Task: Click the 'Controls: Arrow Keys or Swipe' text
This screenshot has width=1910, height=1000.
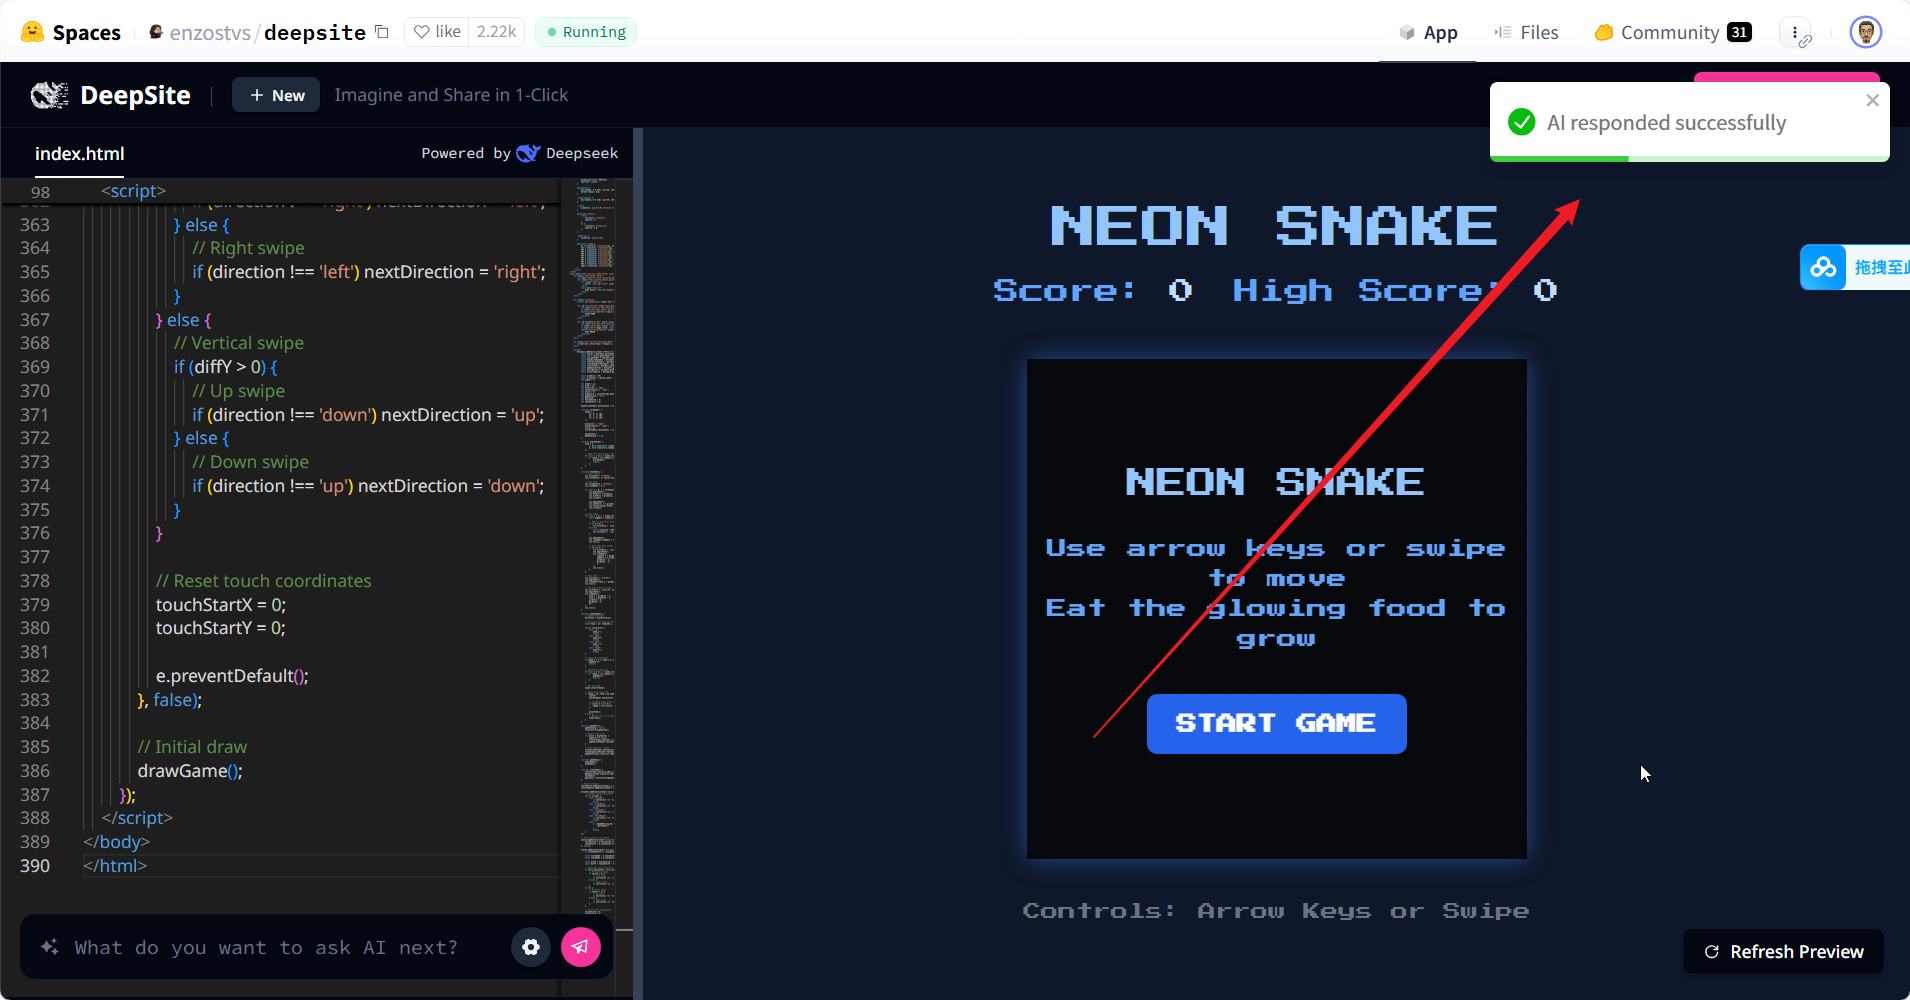Action: 1275,911
